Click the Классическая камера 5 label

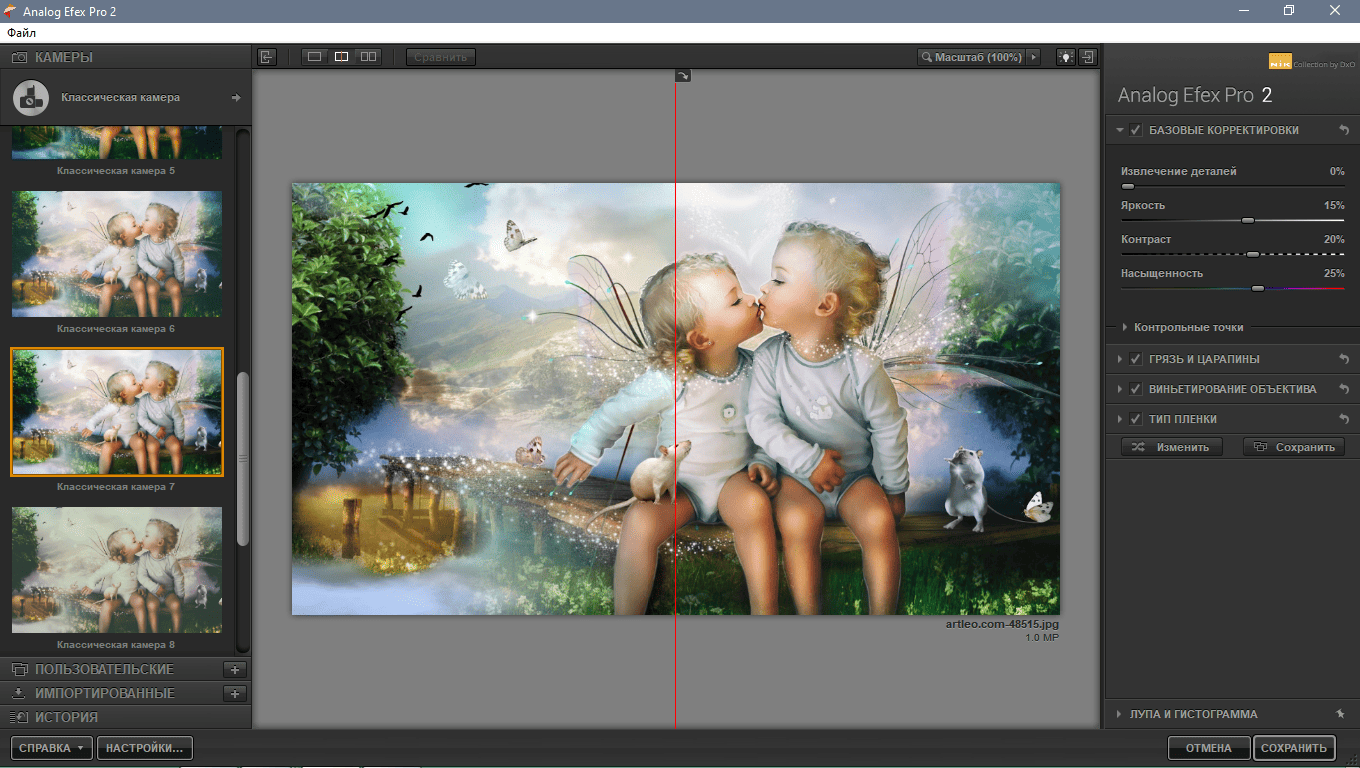tap(116, 171)
